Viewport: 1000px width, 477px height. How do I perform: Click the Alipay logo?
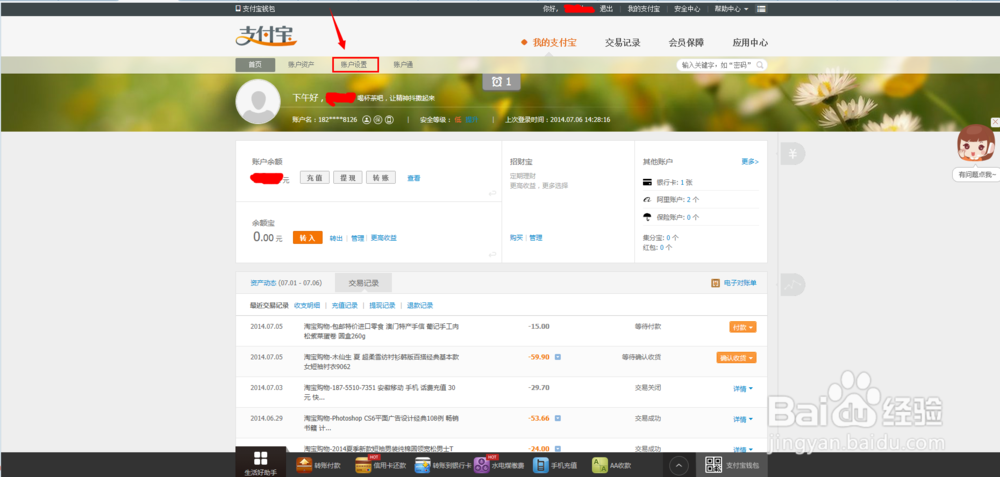[x=266, y=36]
